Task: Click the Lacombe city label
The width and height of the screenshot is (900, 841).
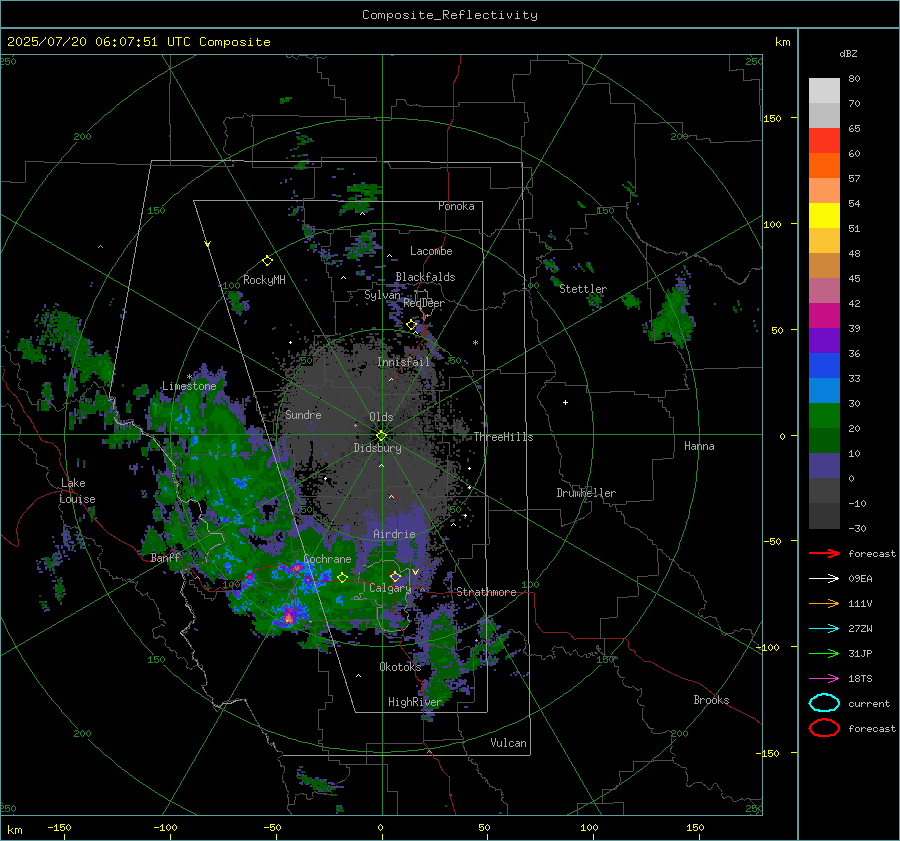Action: pos(431,251)
